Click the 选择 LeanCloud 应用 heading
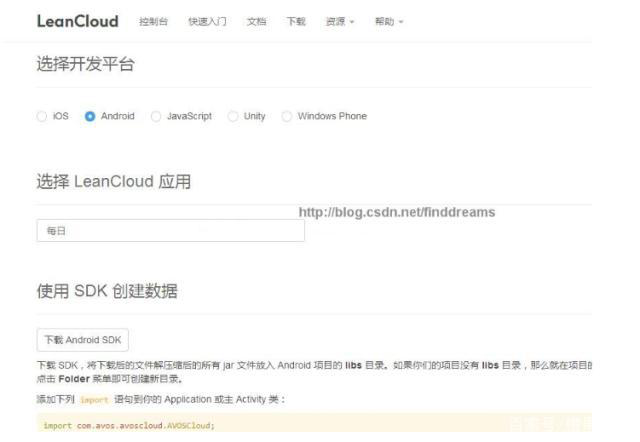Image resolution: width=640 pixels, height=442 pixels. tap(114, 182)
